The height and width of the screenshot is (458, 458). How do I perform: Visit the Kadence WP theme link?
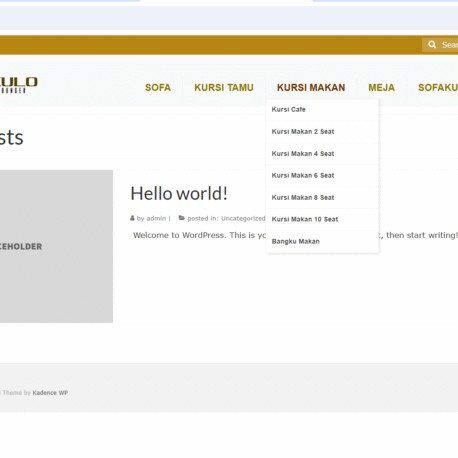click(50, 393)
